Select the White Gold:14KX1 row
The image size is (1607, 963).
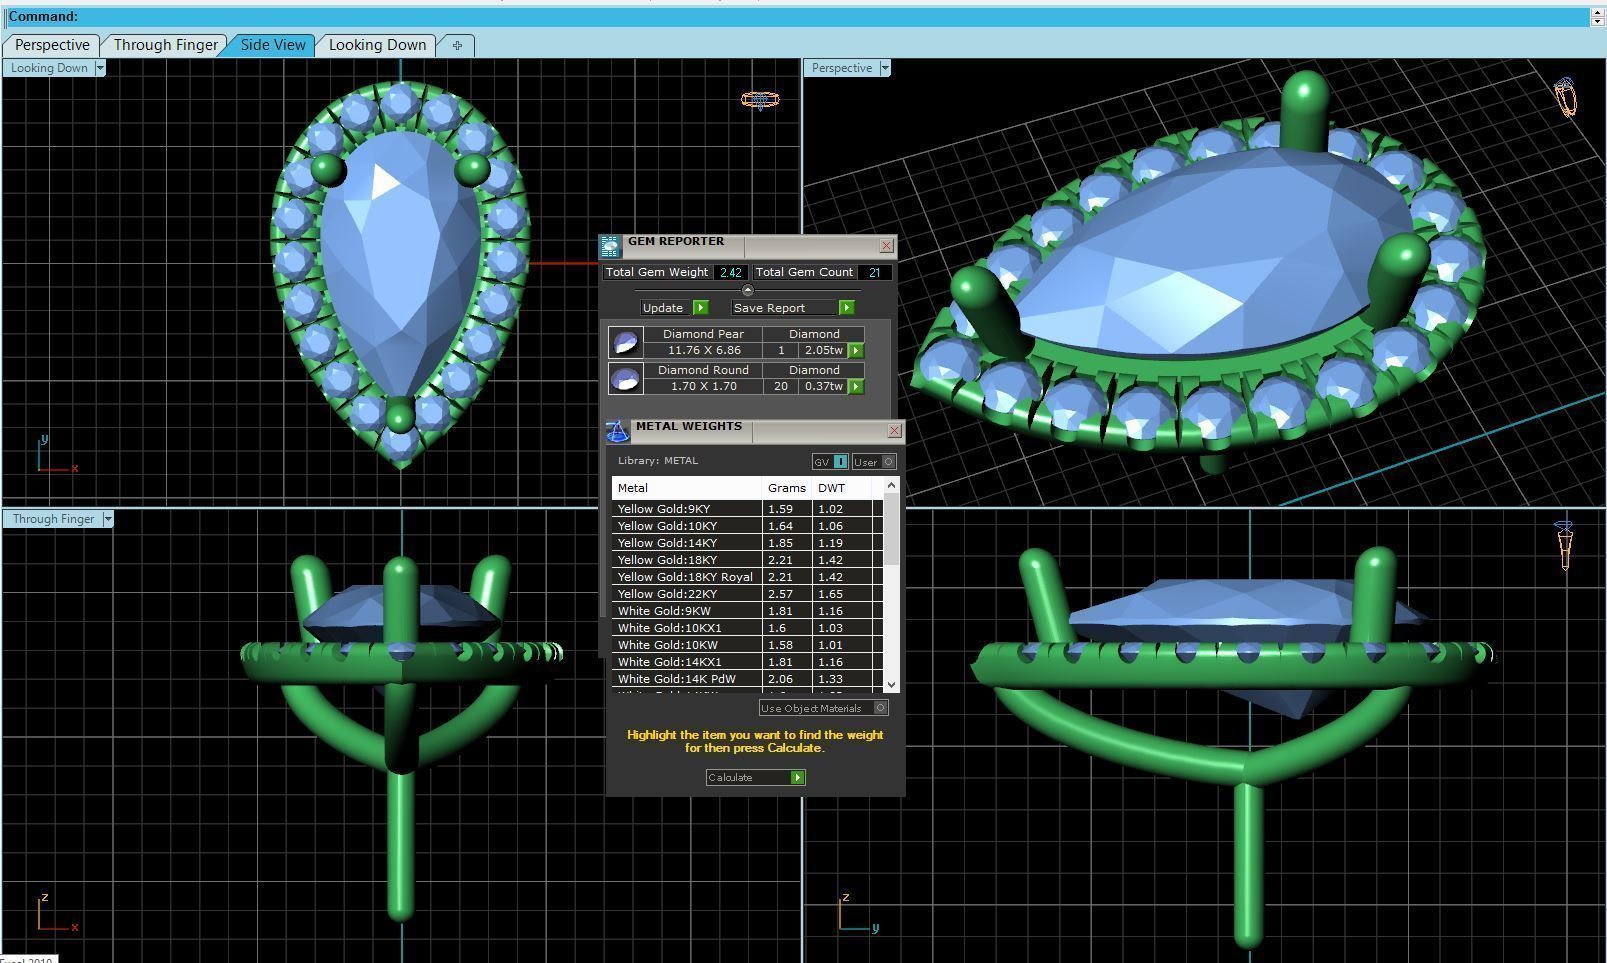[x=747, y=662]
